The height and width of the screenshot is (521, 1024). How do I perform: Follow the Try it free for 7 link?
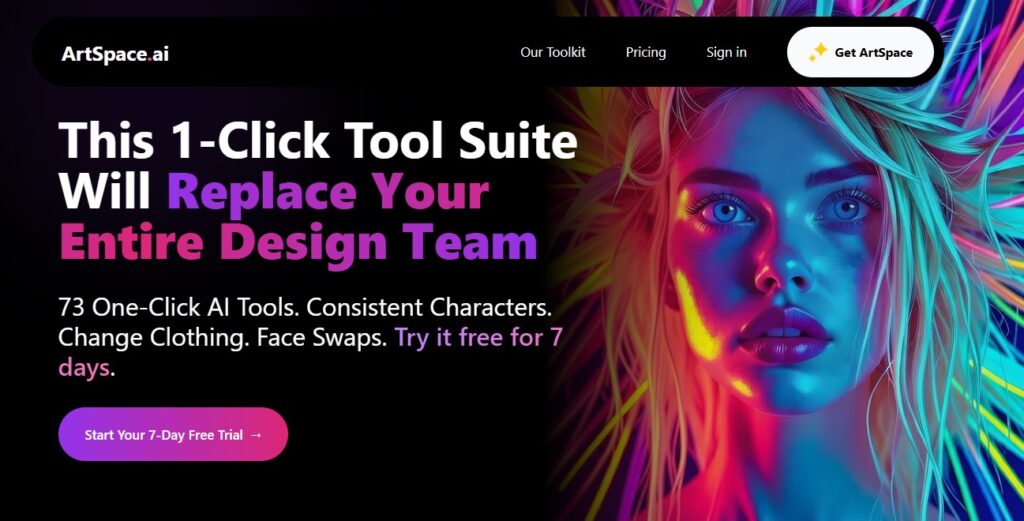(479, 338)
